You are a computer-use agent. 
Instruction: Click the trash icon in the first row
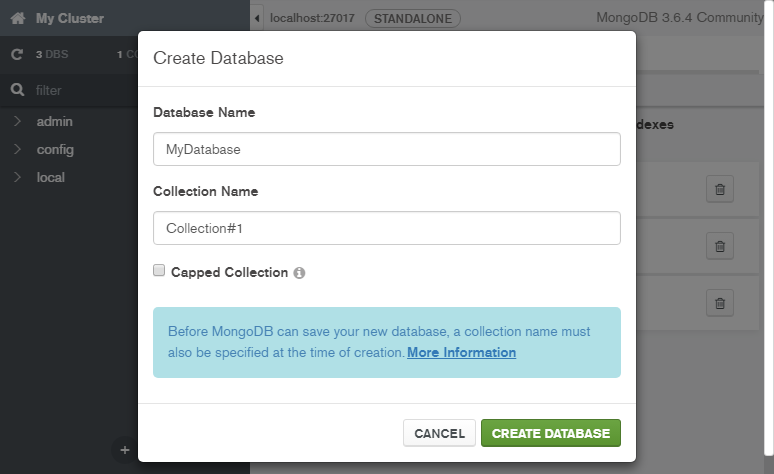tap(719, 189)
